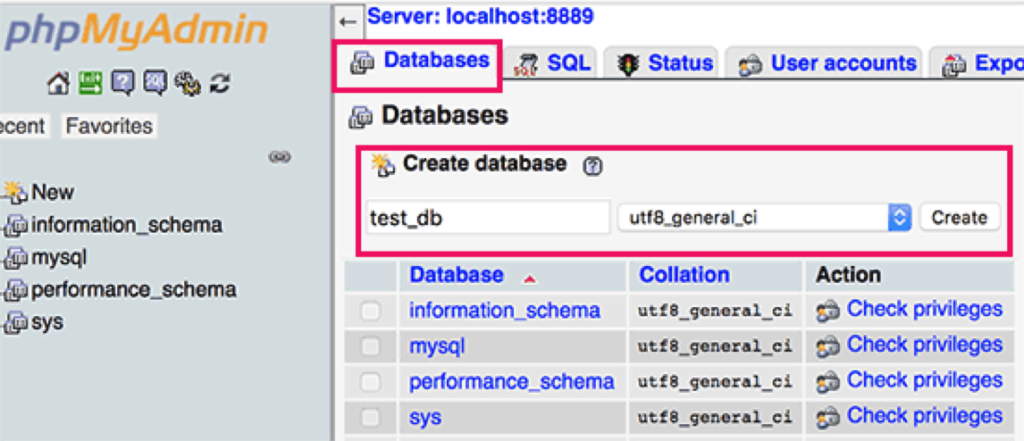
Task: Open phpMyAdmin documentation question-mark icon
Action: point(123,83)
